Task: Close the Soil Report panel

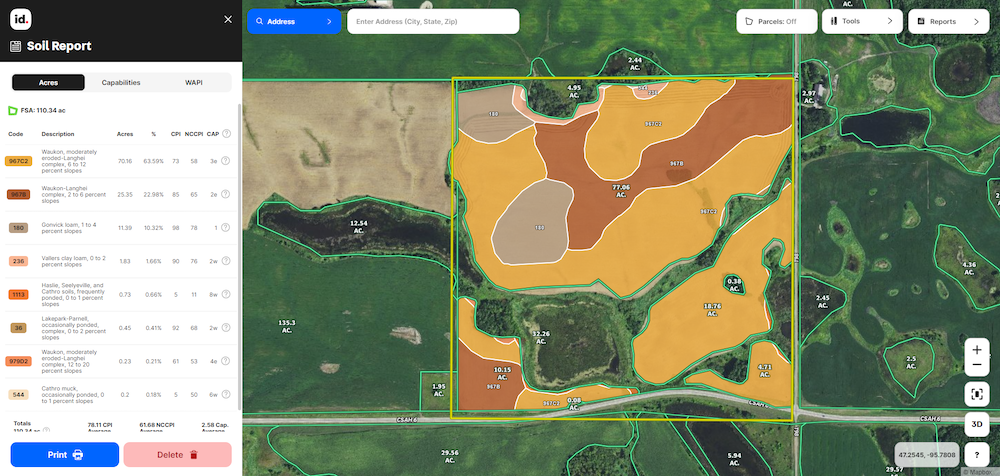Action: tap(228, 19)
